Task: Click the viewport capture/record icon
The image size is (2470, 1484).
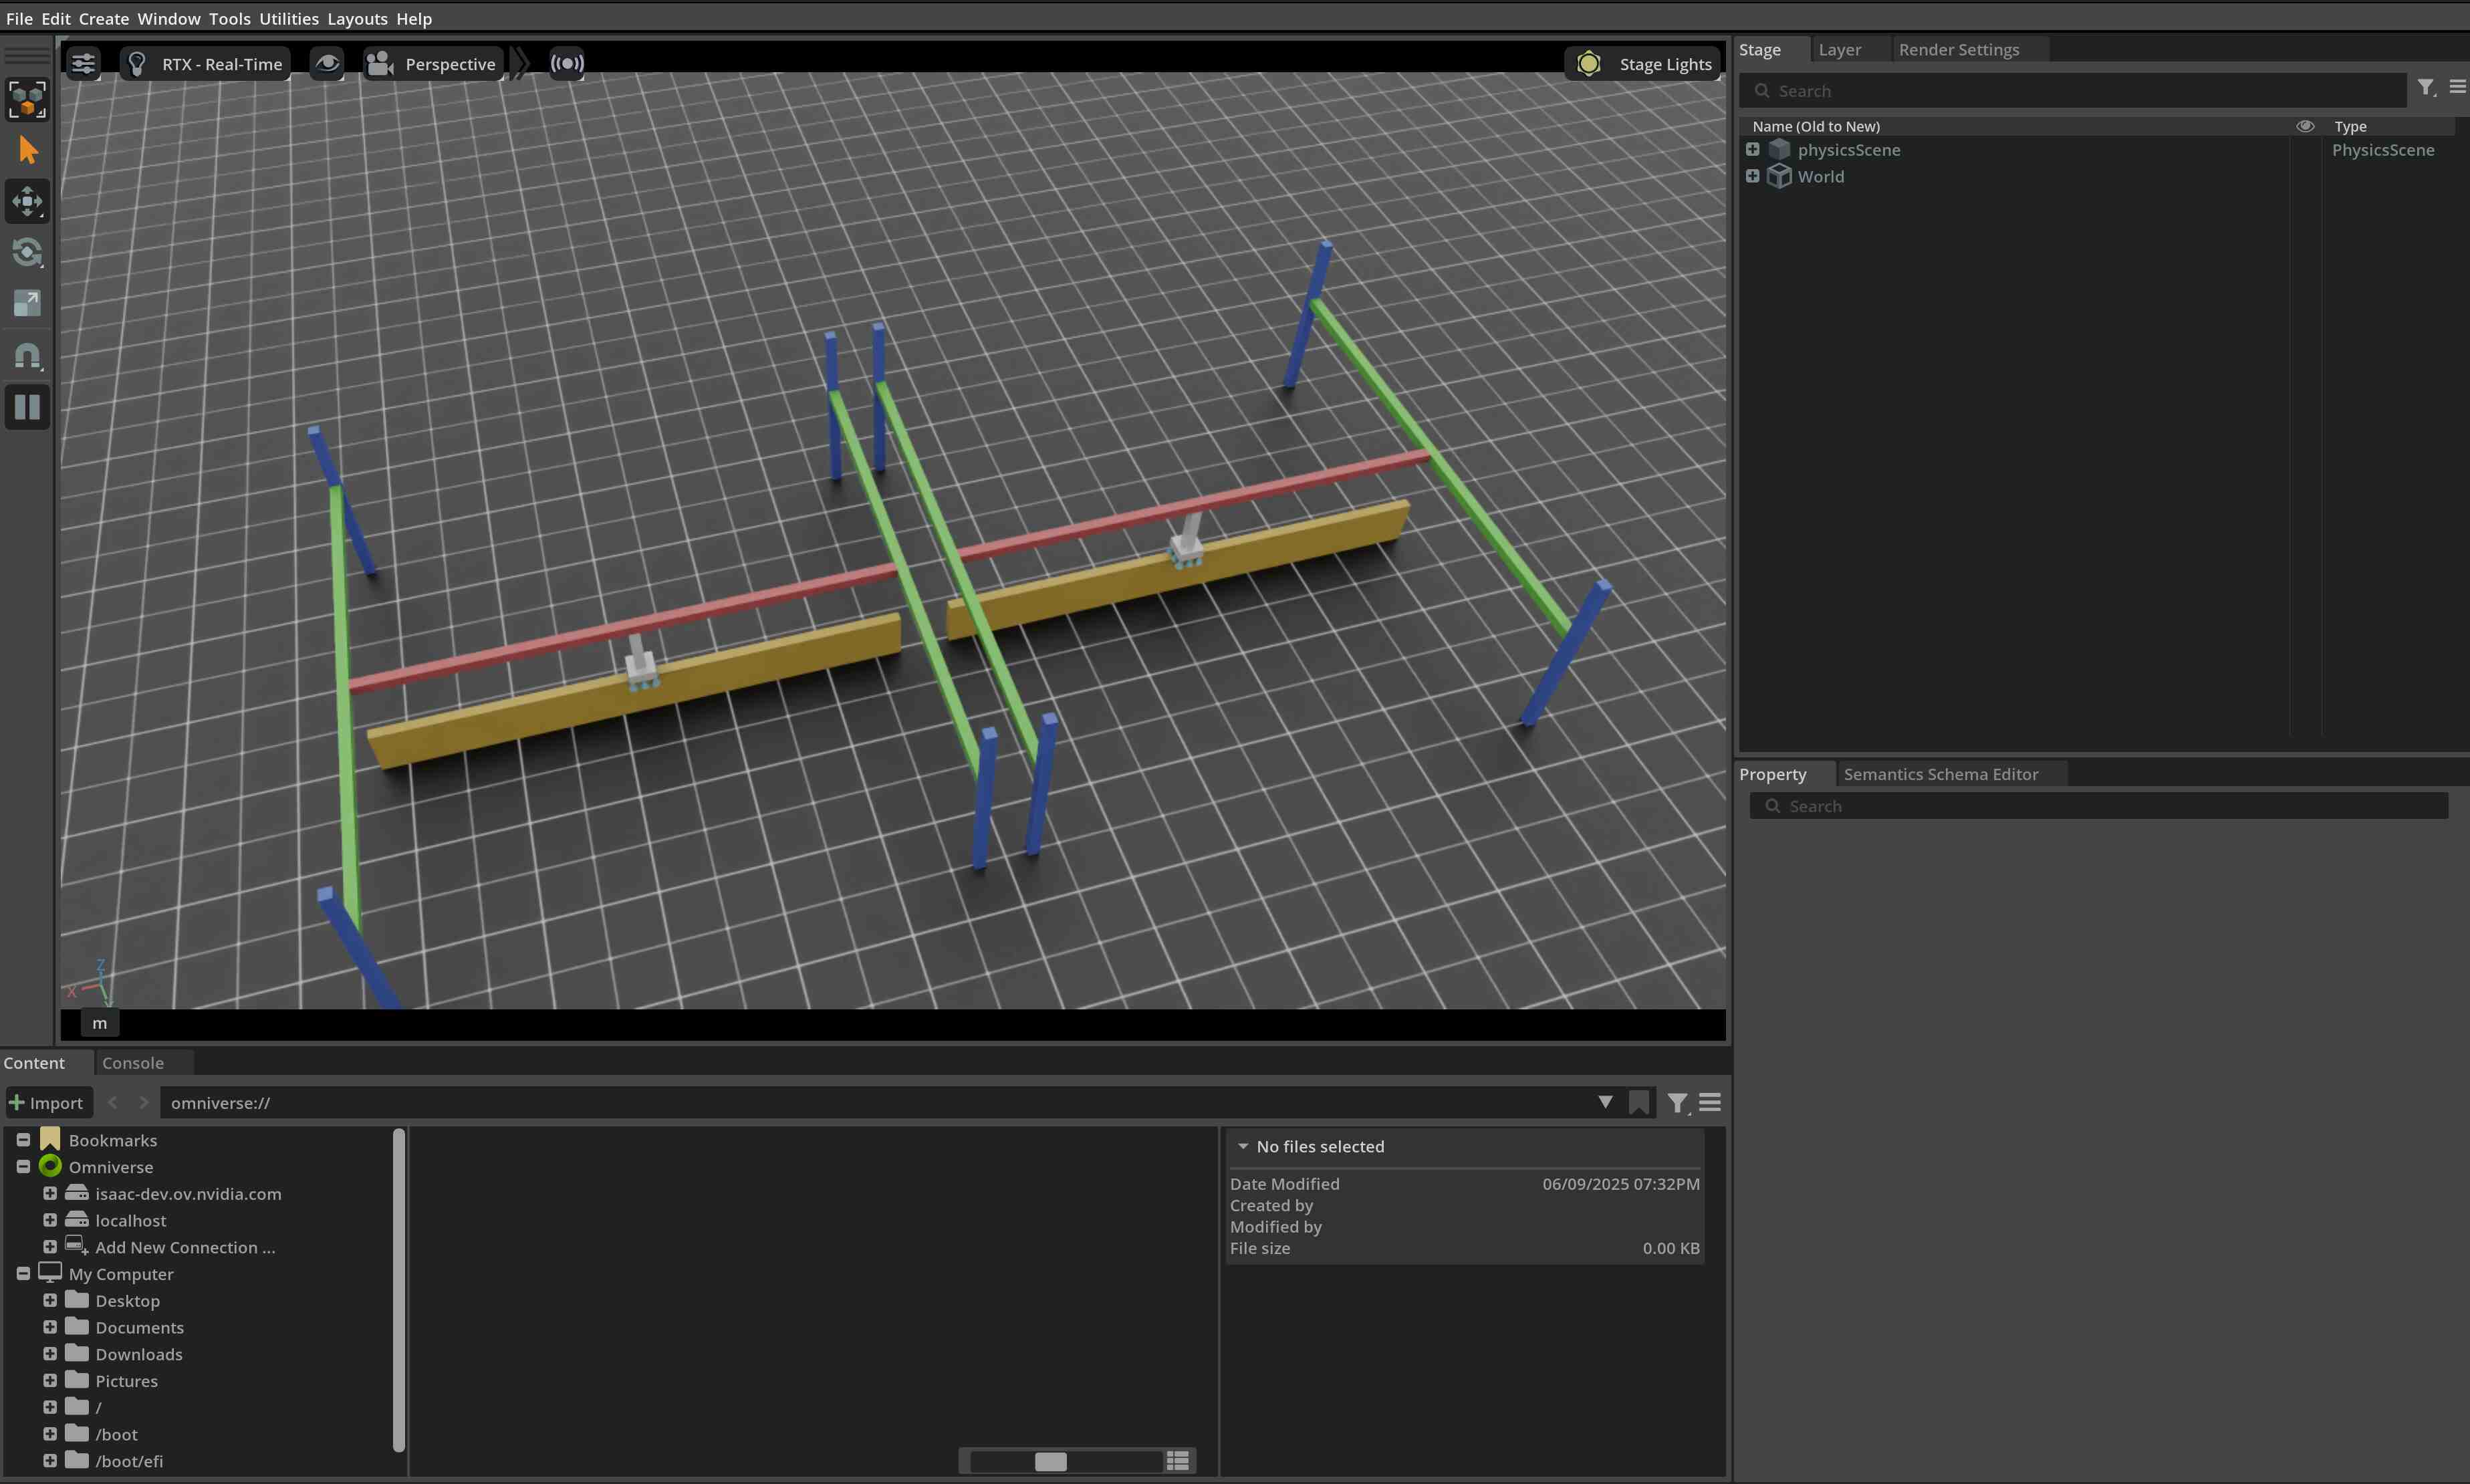Action: coord(566,63)
